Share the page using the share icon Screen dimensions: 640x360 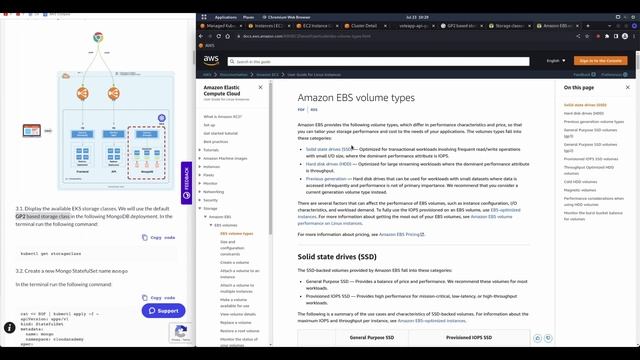[x=578, y=36]
